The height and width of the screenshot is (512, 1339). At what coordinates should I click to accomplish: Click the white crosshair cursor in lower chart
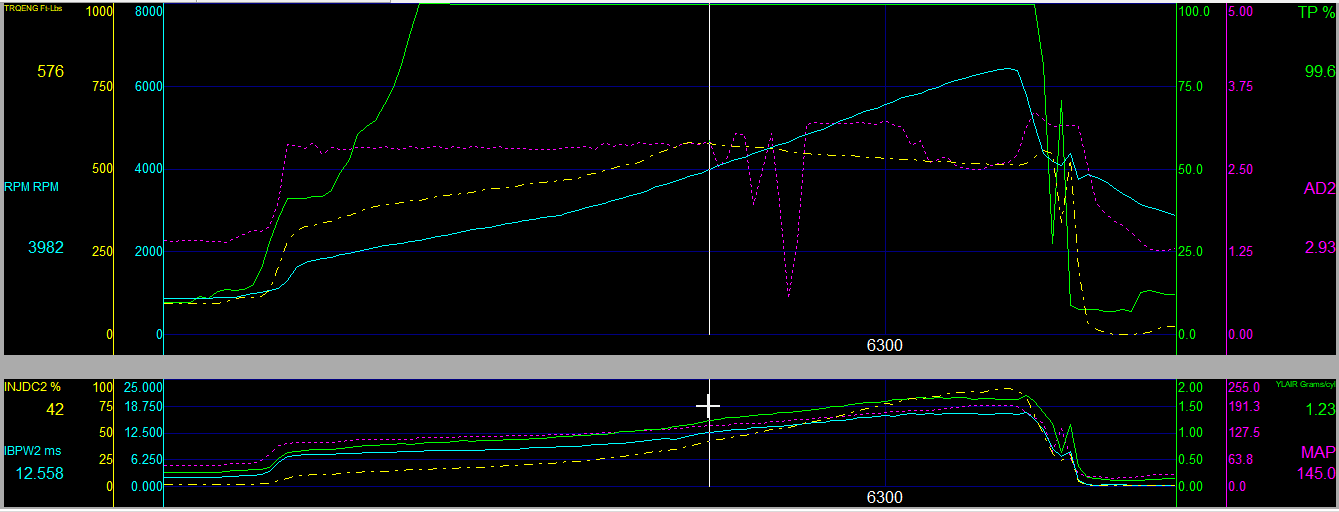point(708,406)
